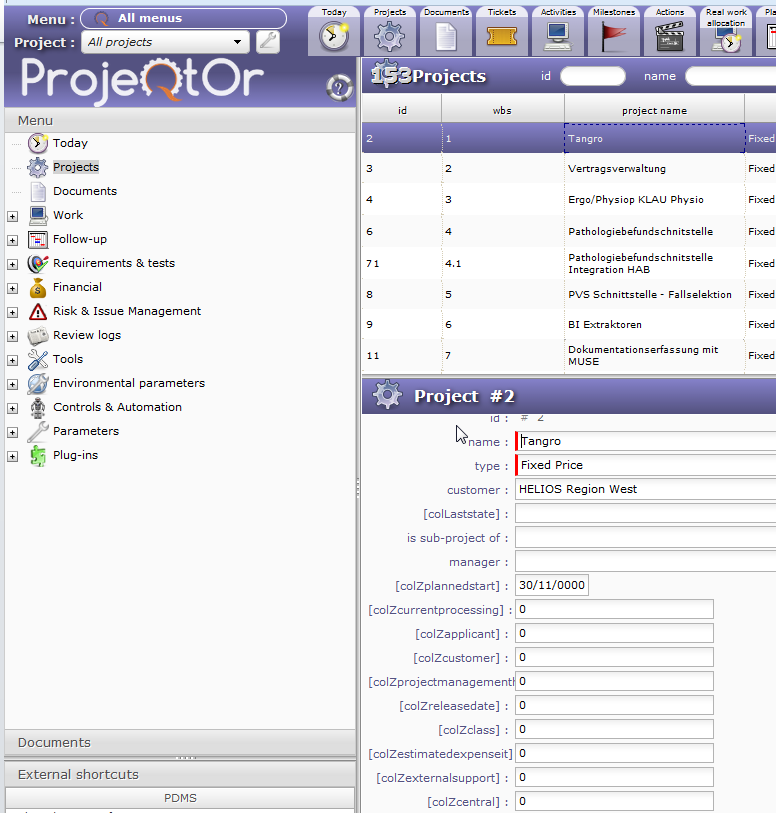Open the All projects dropdown
The height and width of the screenshot is (813, 776).
pyautogui.click(x=166, y=42)
